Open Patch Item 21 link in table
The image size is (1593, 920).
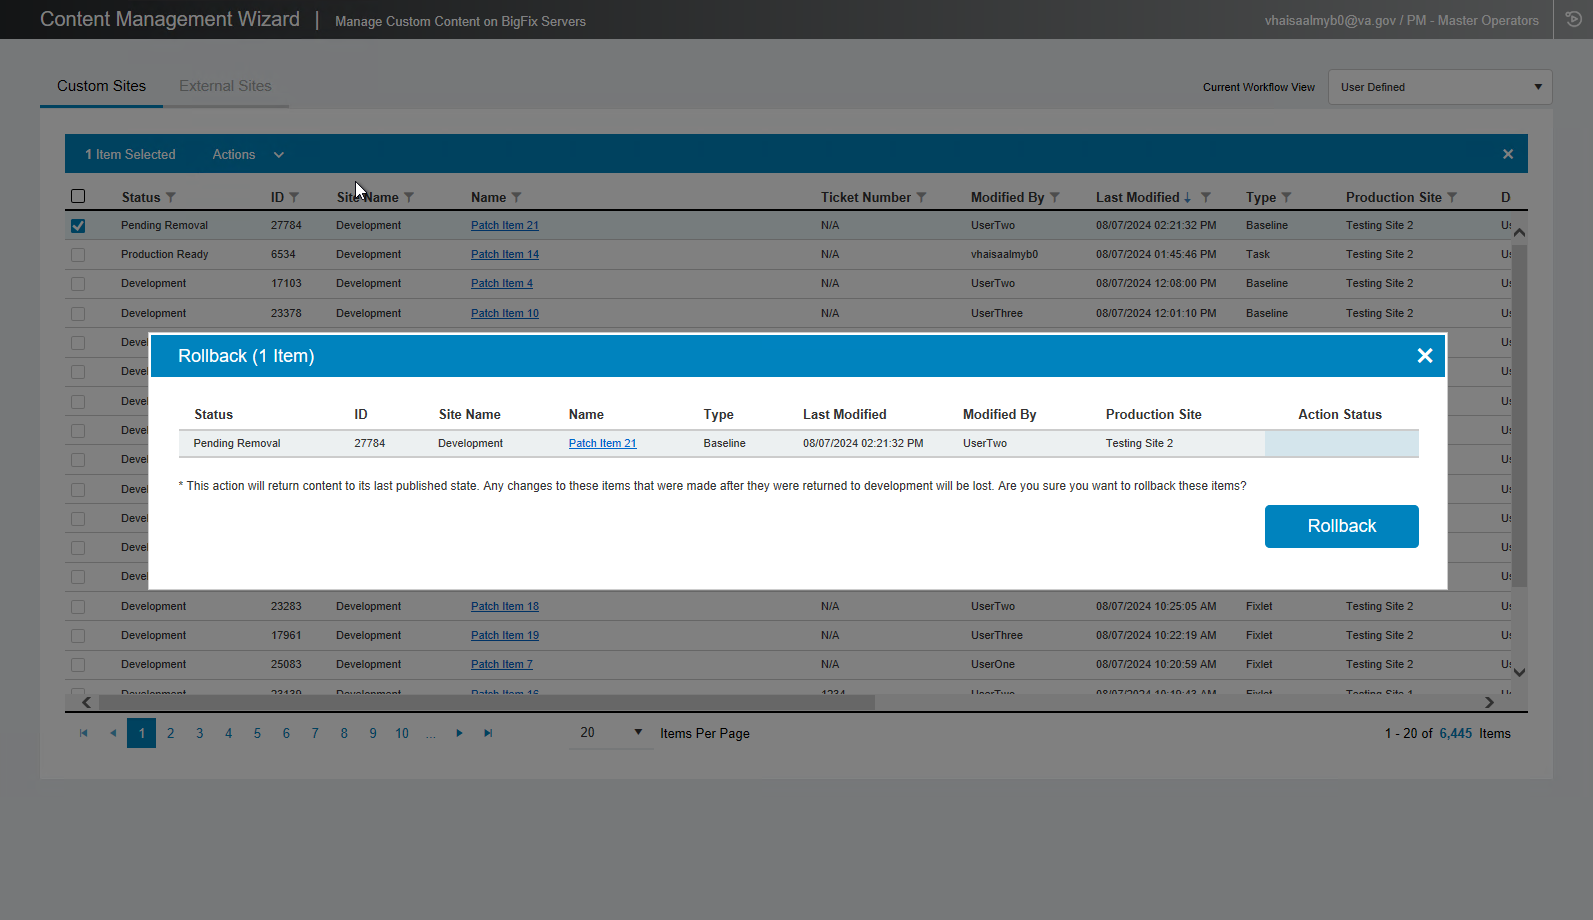(504, 225)
